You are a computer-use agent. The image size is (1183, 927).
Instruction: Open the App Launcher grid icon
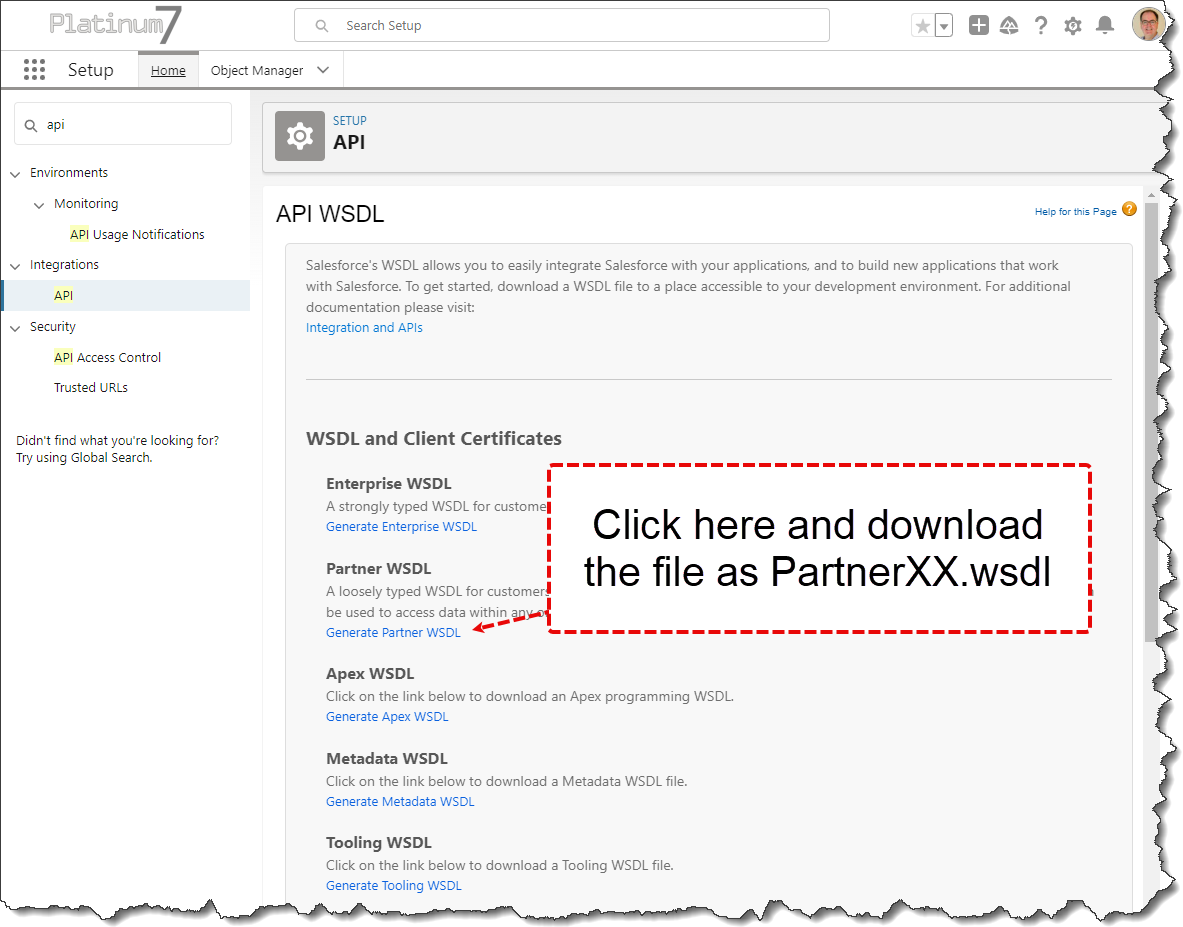34,69
